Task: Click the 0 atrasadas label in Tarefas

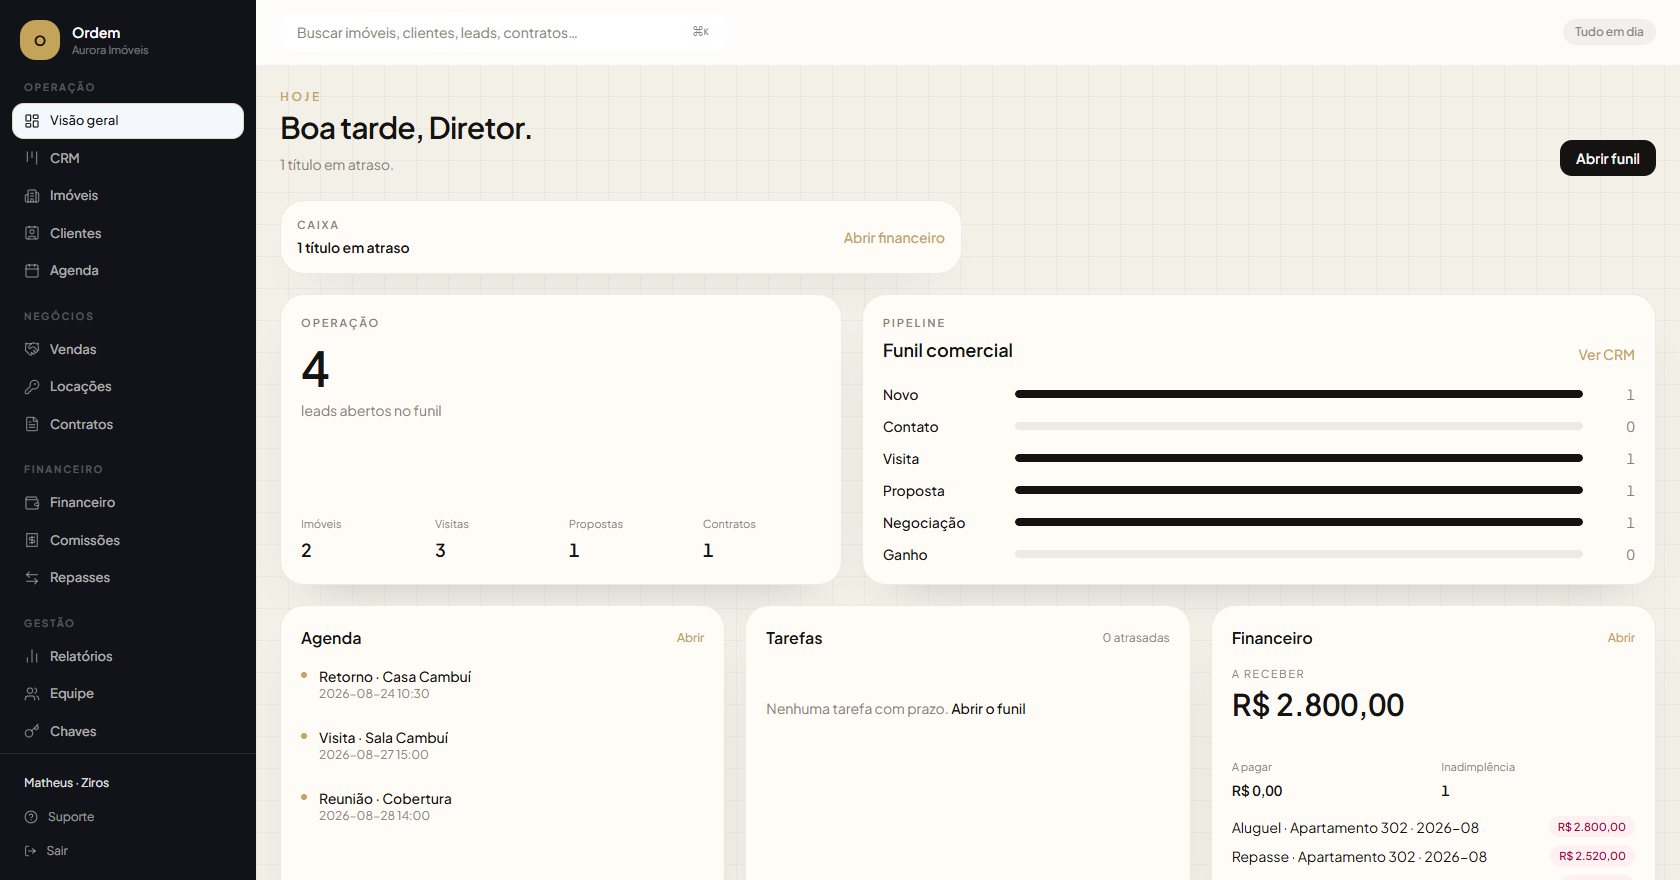Action: pos(1135,638)
